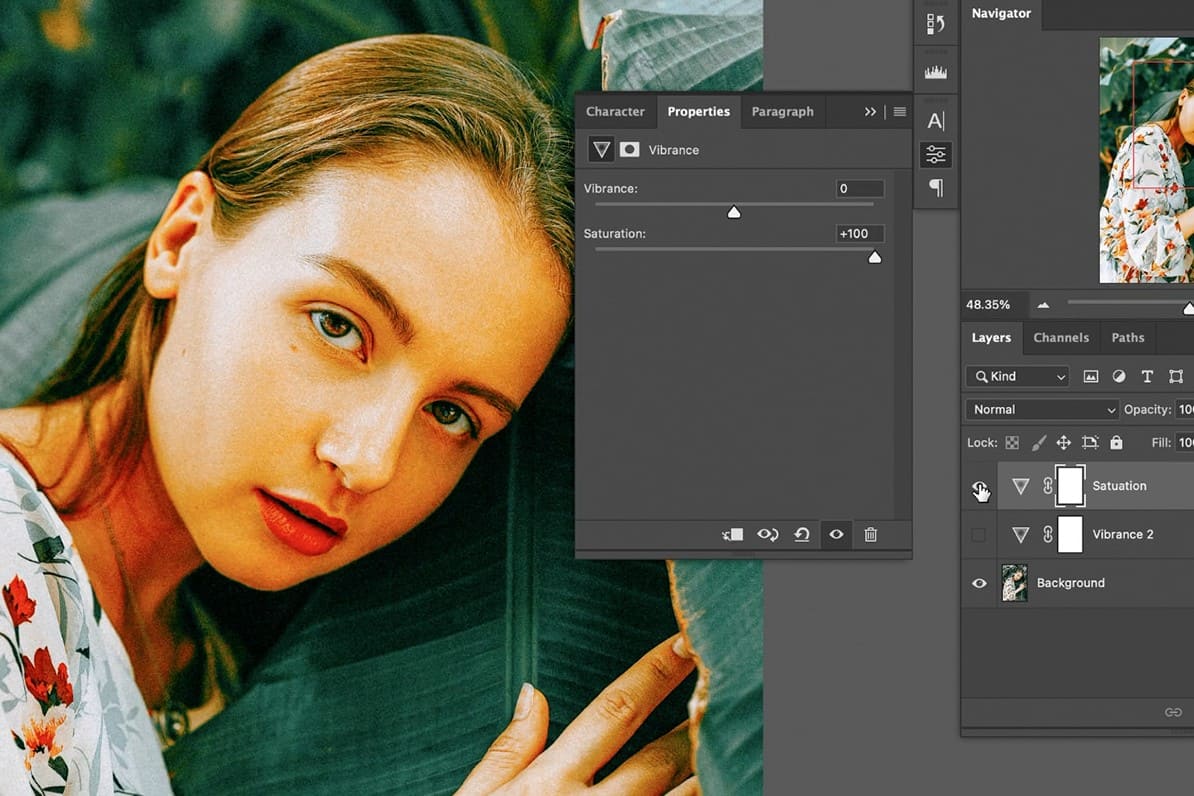This screenshot has width=1194, height=796.
Task: Switch to the Channels tab
Action: [1061, 338]
